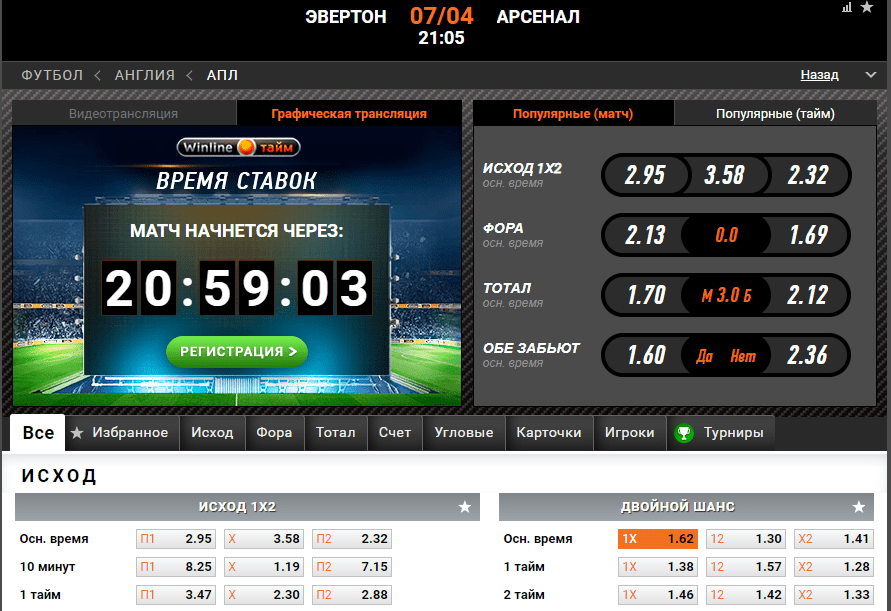Select the Все markets tab
This screenshot has width=891, height=611.
click(x=38, y=433)
